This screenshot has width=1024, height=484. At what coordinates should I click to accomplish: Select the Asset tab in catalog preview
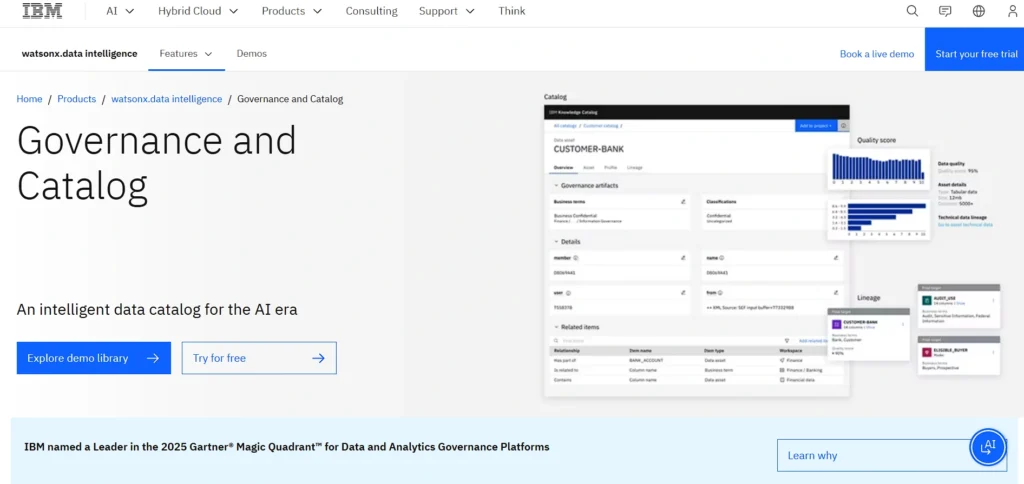[588, 168]
